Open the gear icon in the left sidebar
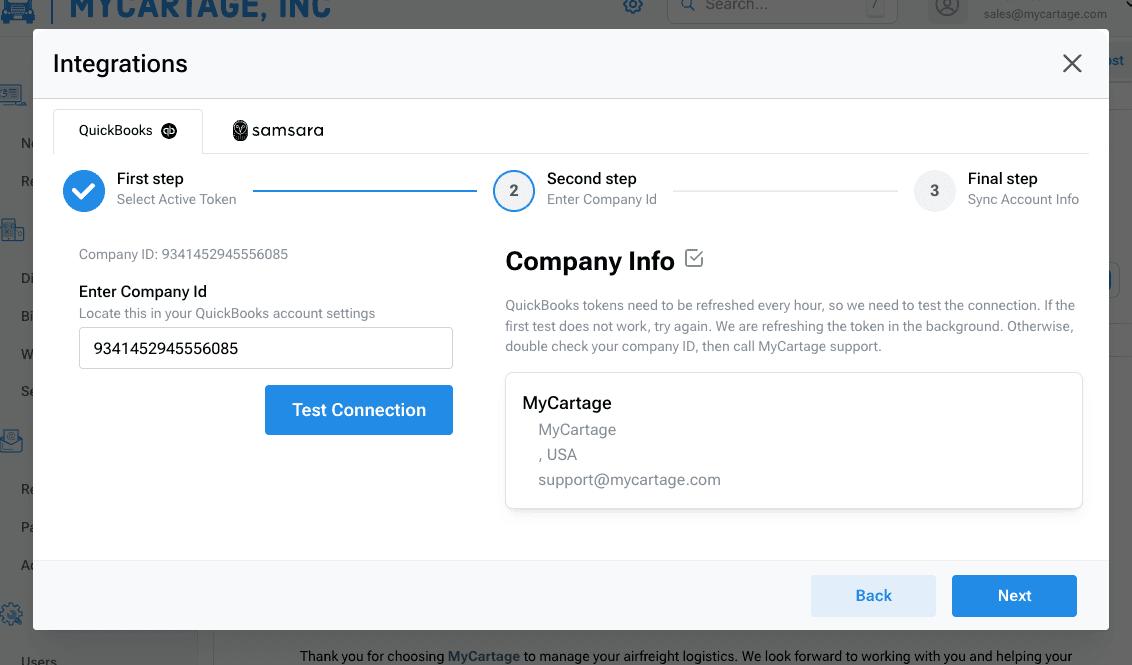The image size is (1132, 665). (x=12, y=614)
